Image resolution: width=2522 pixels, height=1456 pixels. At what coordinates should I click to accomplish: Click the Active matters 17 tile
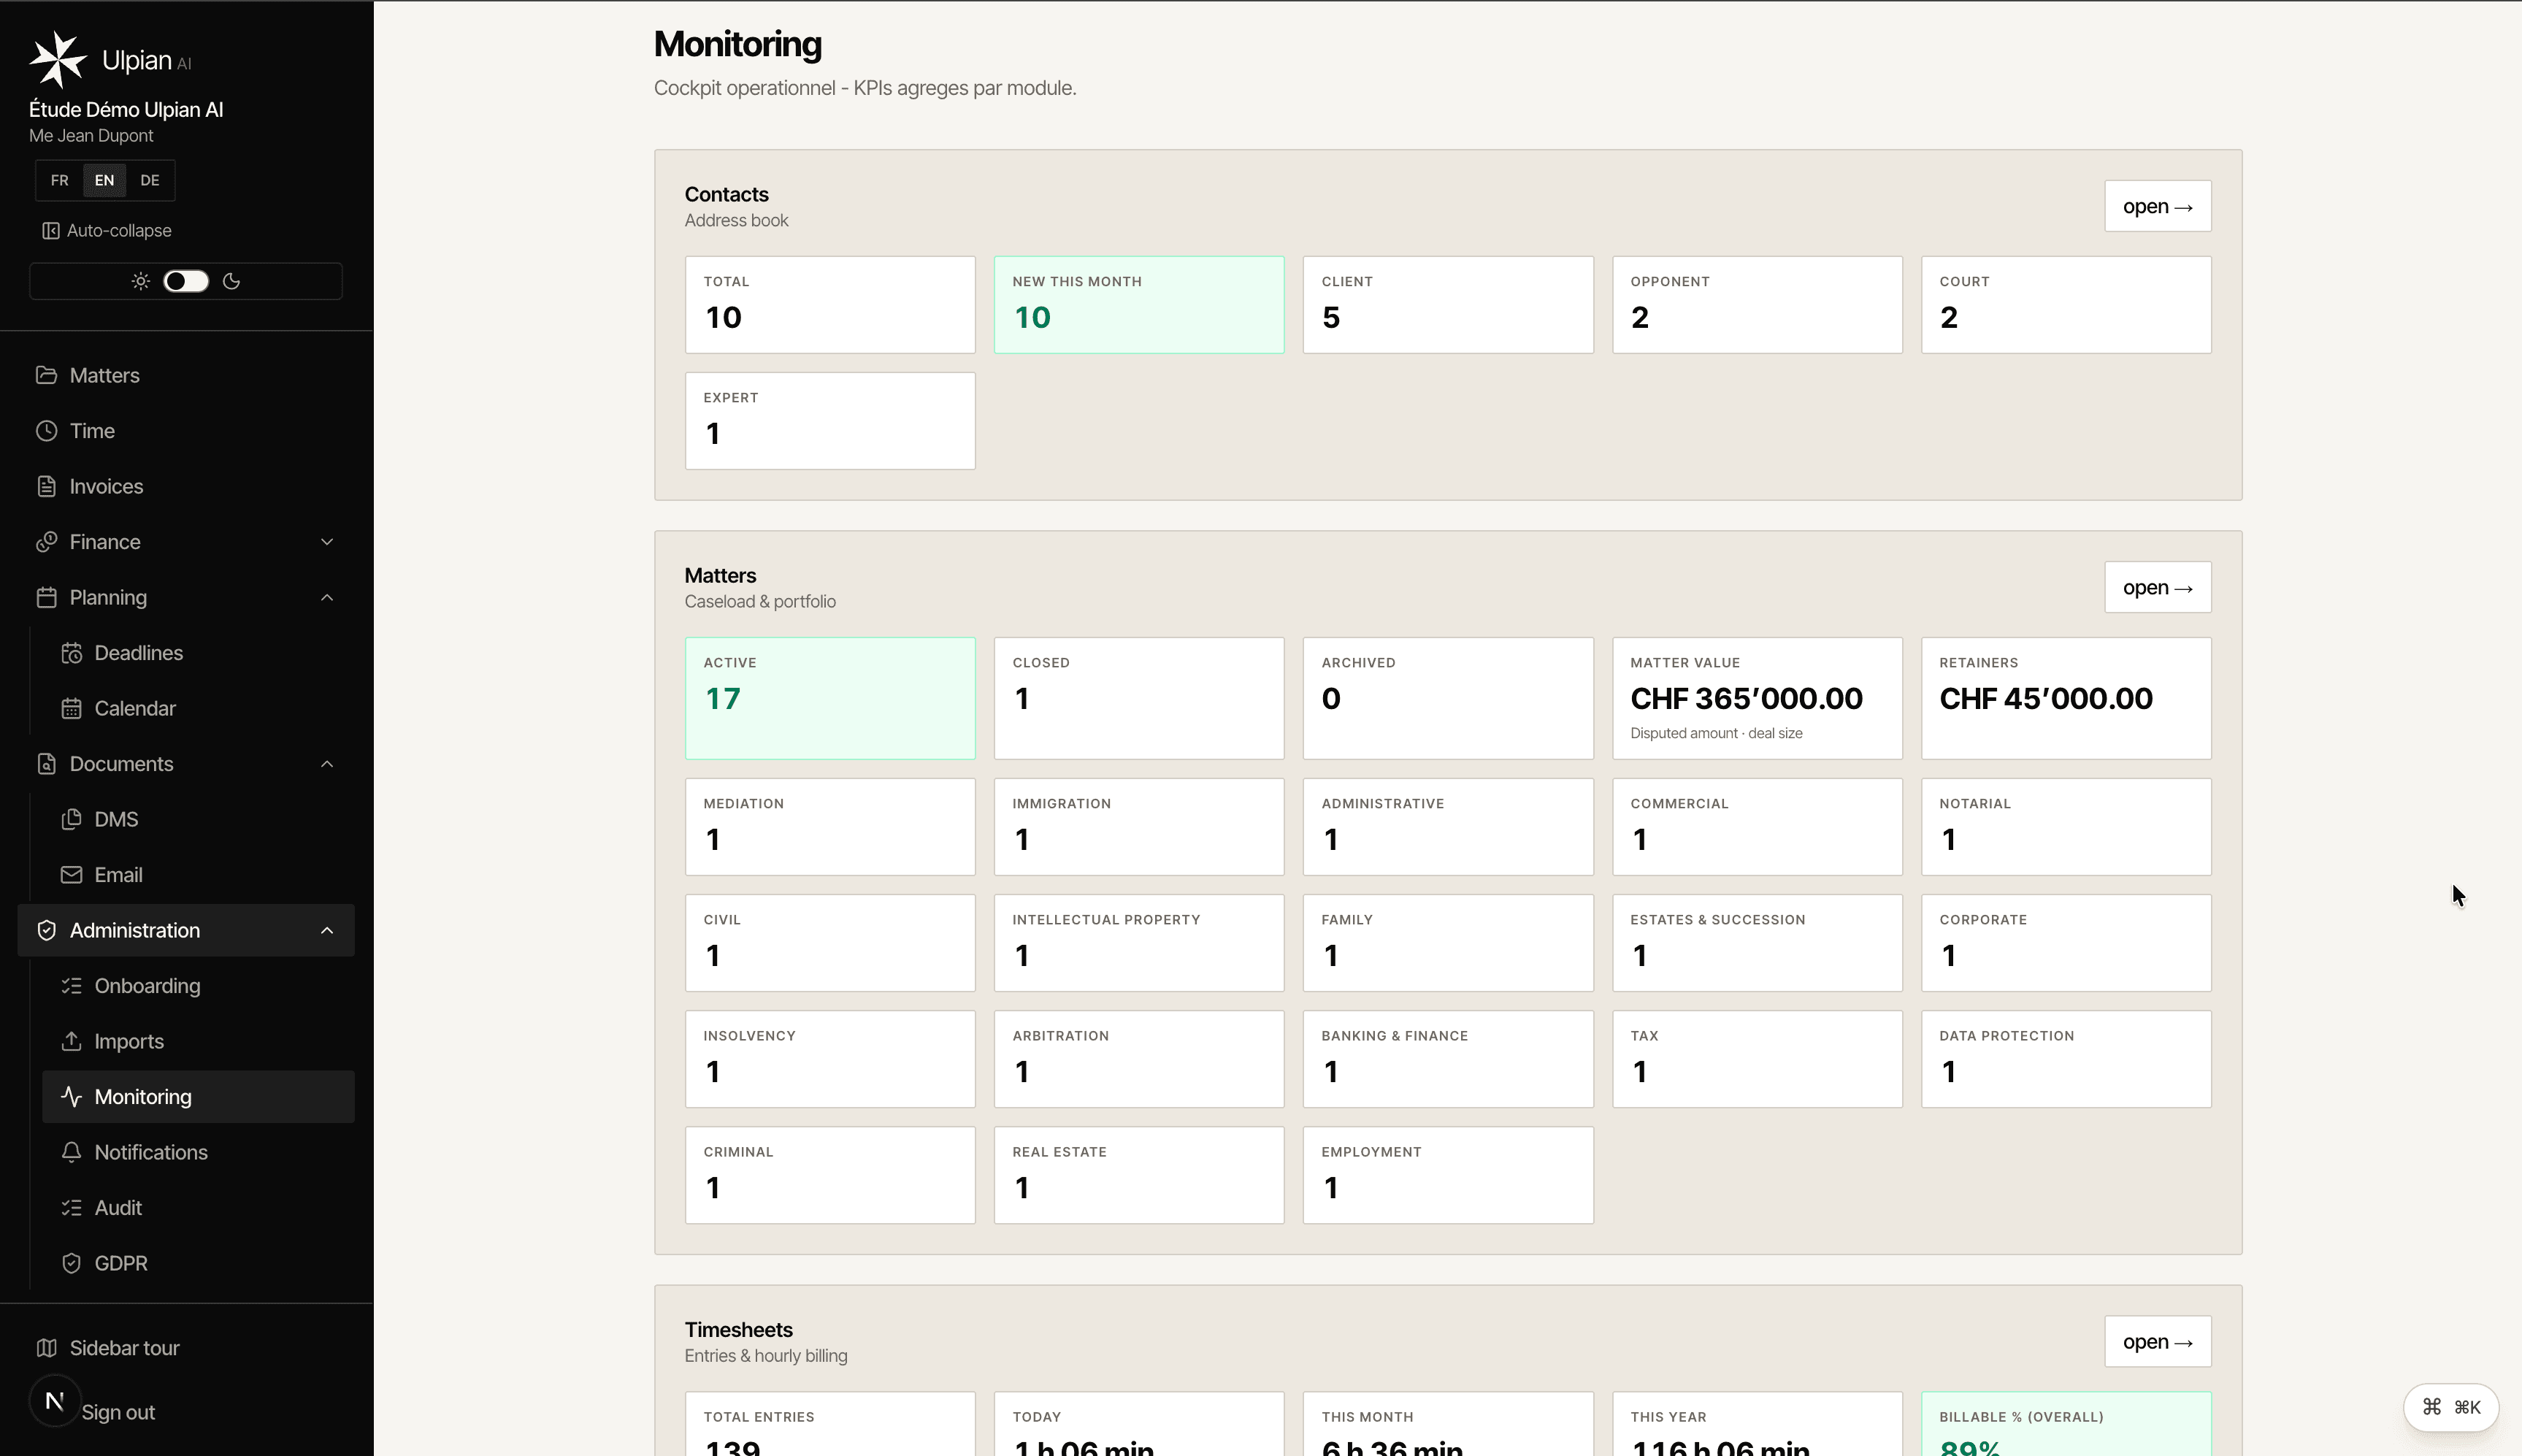(x=830, y=698)
